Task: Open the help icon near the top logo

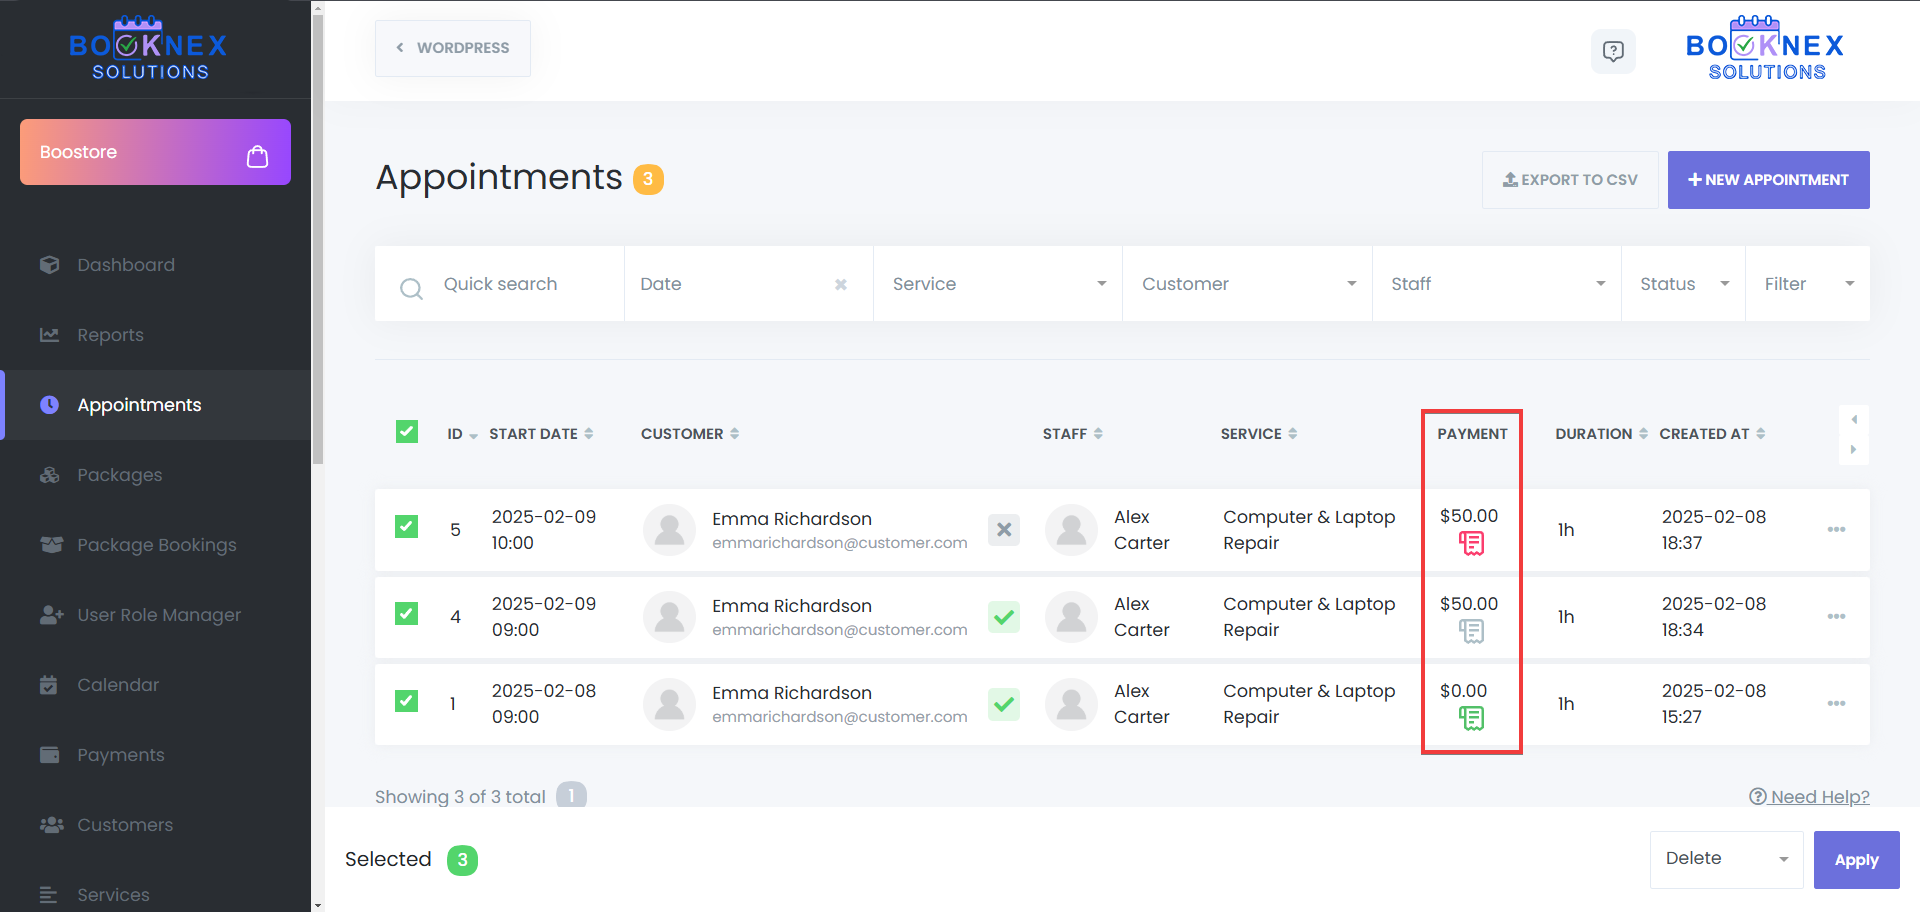Action: click(1613, 51)
